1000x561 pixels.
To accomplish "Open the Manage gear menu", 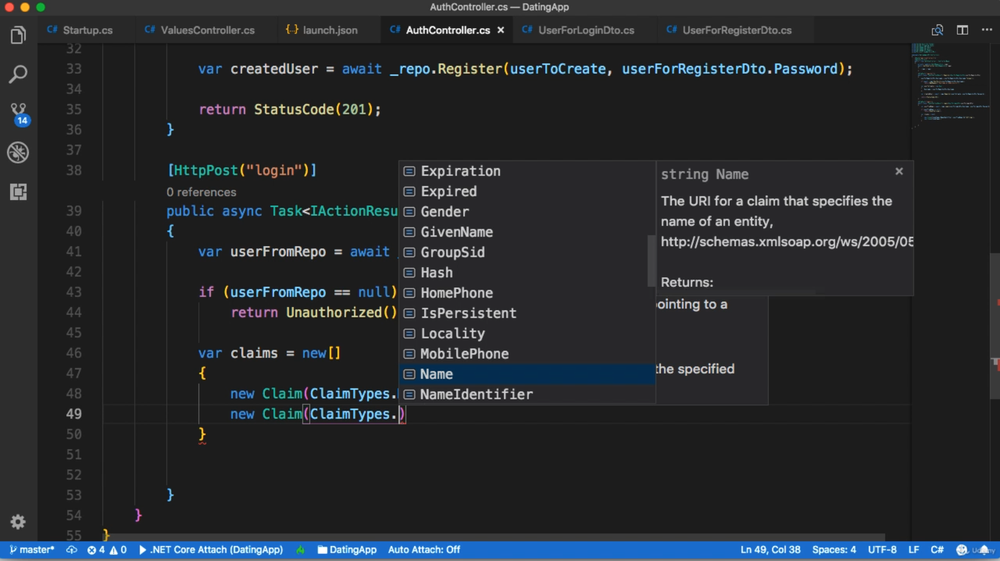I will pyautogui.click(x=18, y=522).
